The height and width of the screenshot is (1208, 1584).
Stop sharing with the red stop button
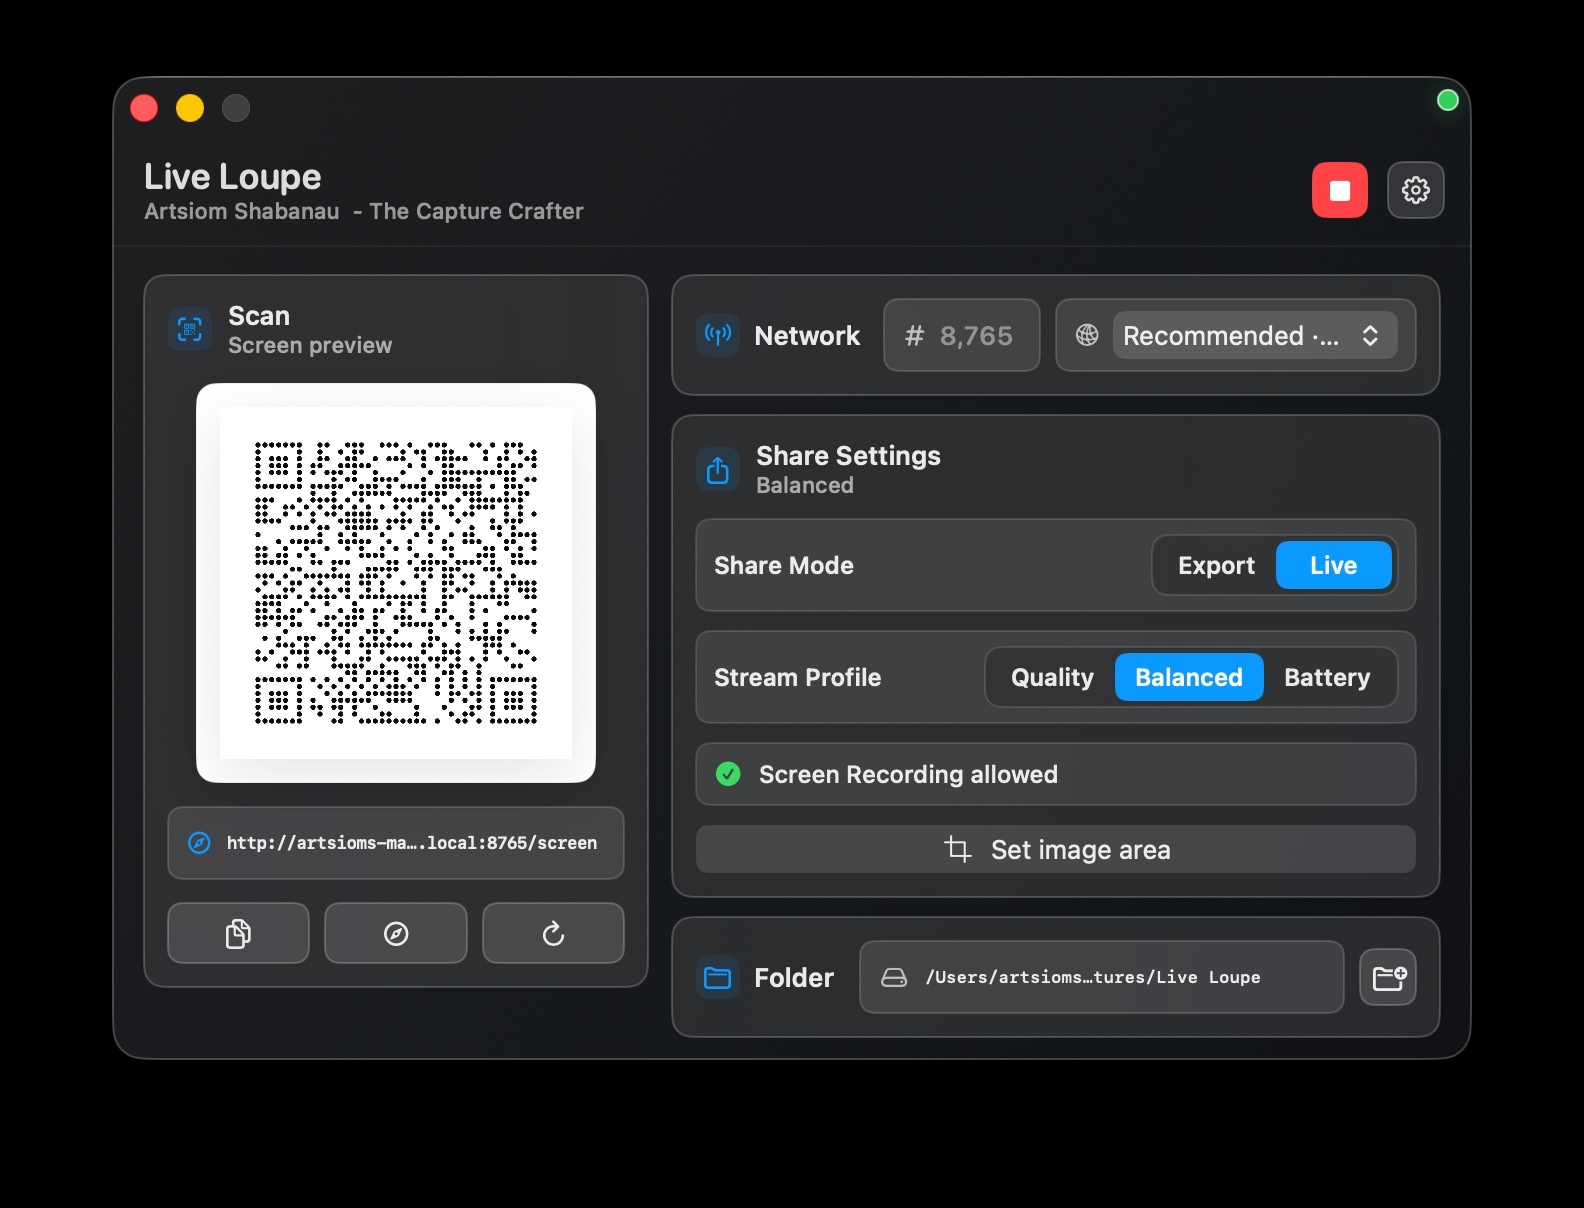pos(1340,190)
